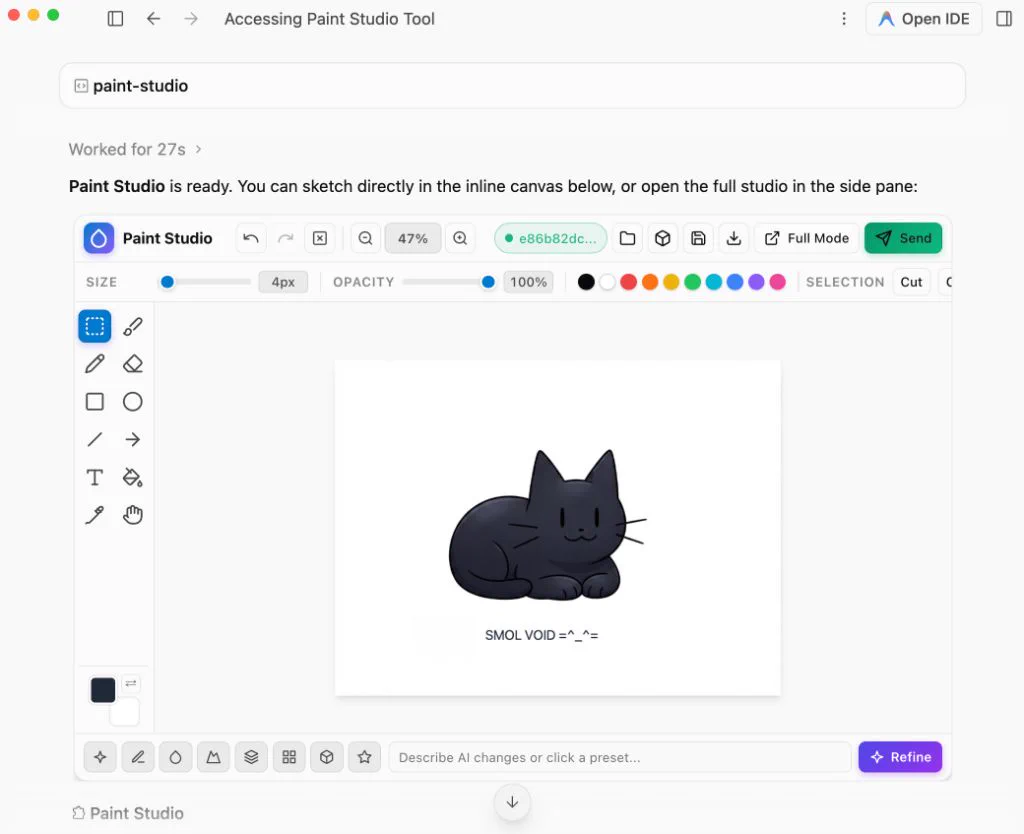Toggle the left sidebar panel
1024x834 pixels.
(116, 19)
